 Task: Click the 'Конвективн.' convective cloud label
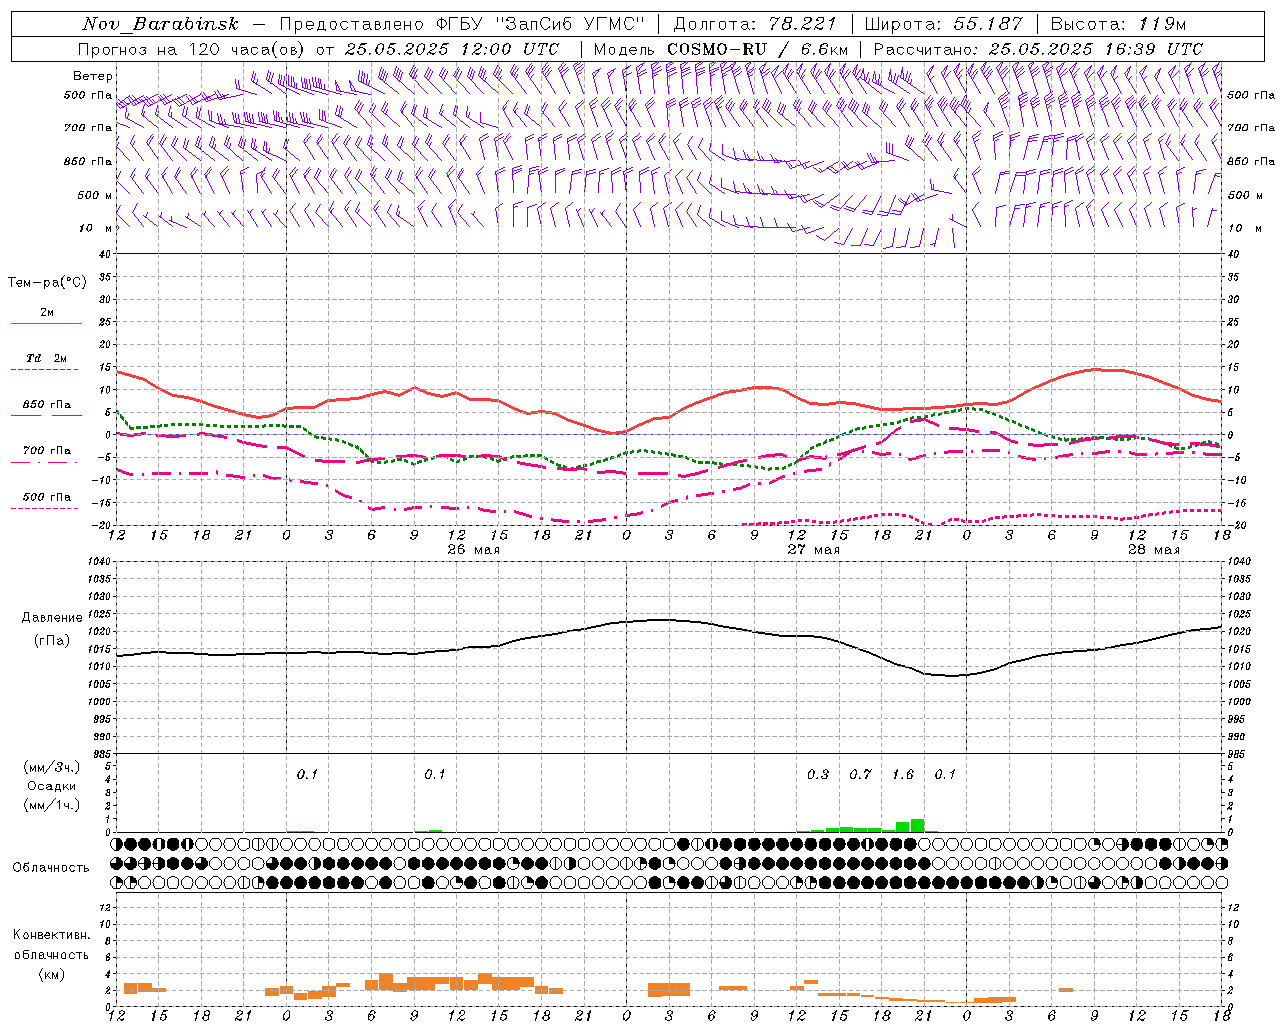click(x=51, y=935)
